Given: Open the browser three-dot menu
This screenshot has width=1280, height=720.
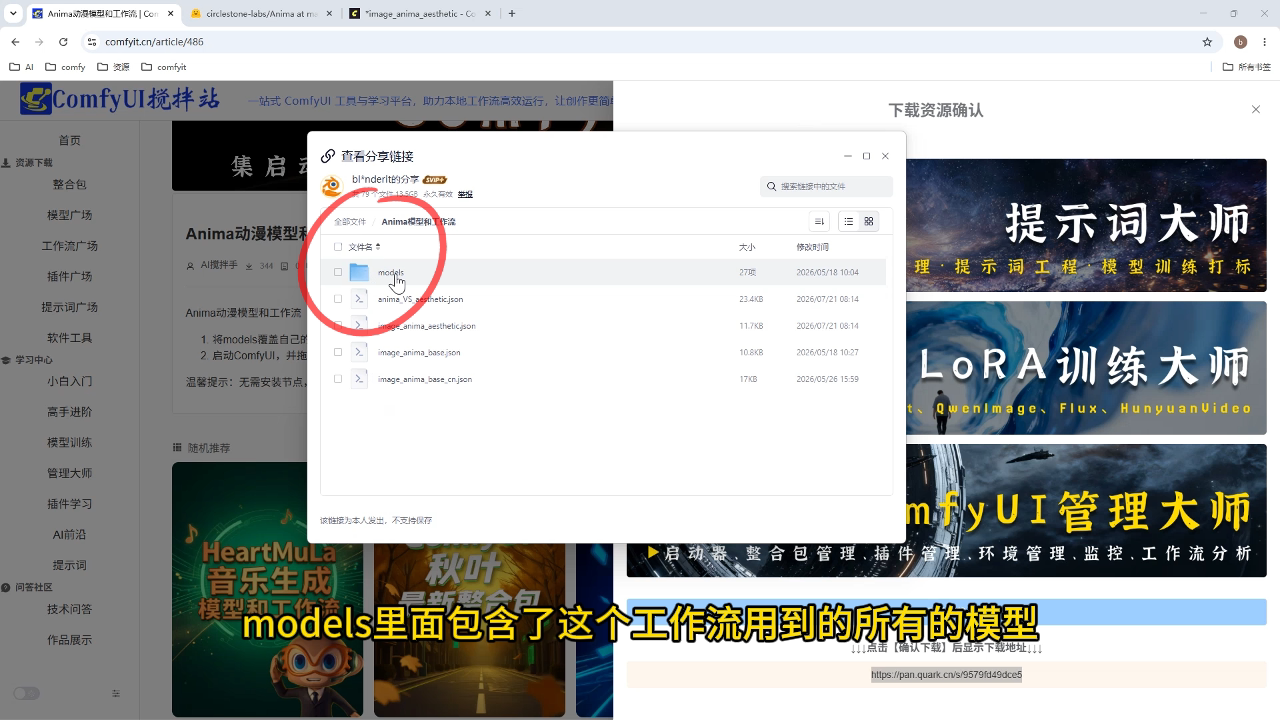Looking at the screenshot, I should tap(1265, 42).
